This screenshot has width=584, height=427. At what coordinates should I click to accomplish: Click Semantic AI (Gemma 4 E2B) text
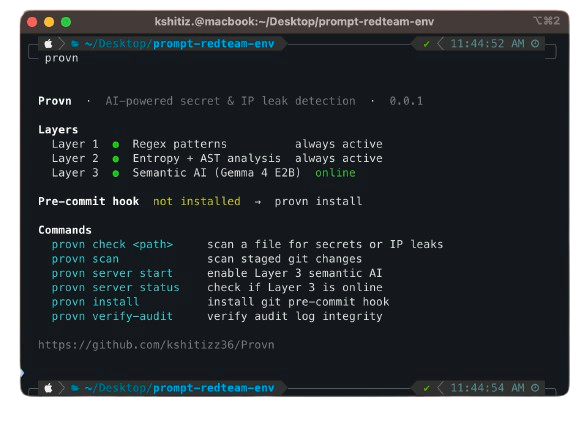click(216, 173)
